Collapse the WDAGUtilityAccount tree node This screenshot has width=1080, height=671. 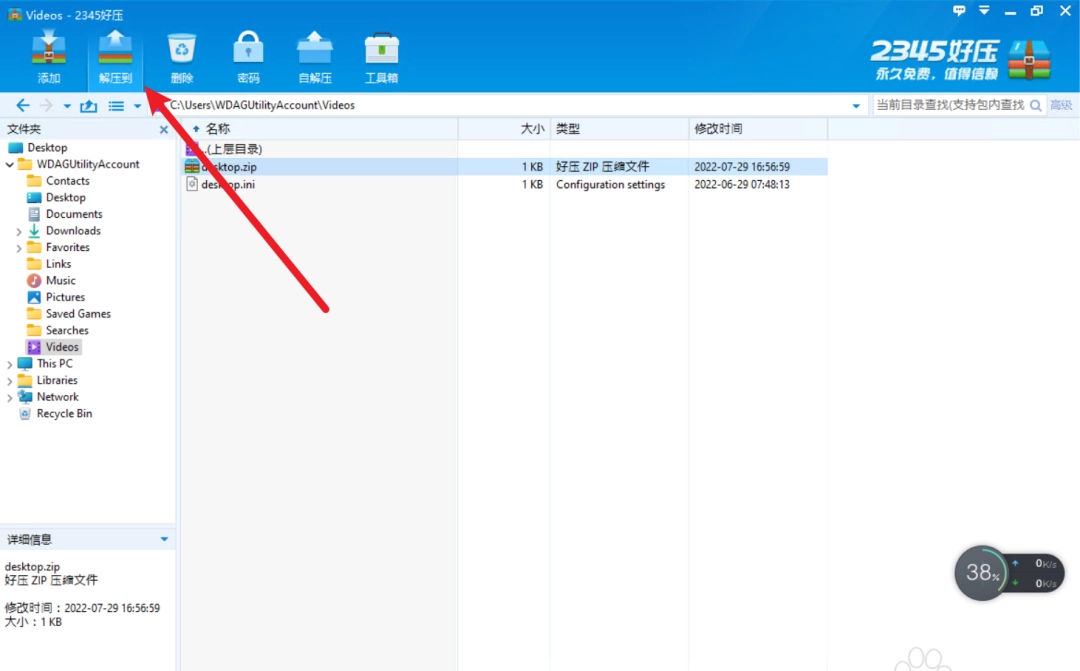click(x=10, y=165)
